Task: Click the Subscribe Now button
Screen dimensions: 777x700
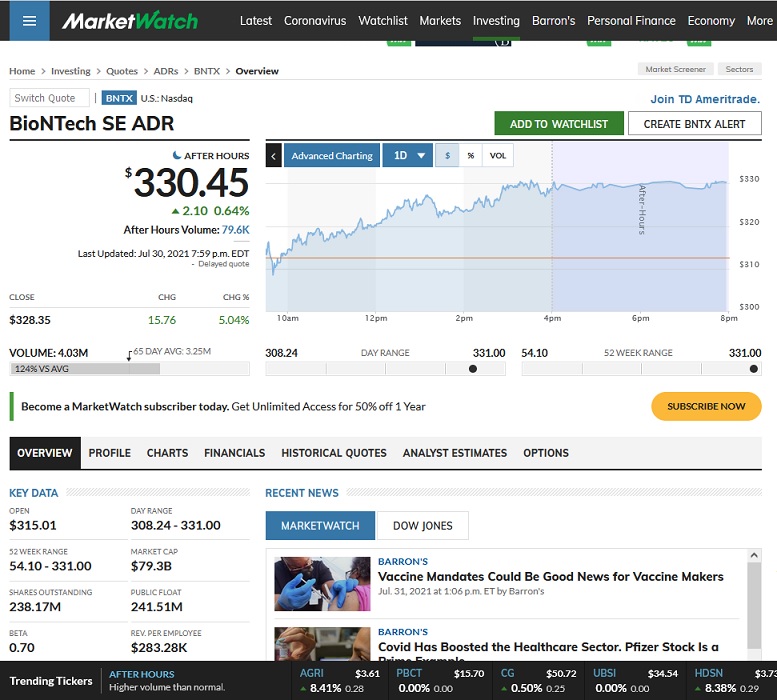Action: pos(706,406)
